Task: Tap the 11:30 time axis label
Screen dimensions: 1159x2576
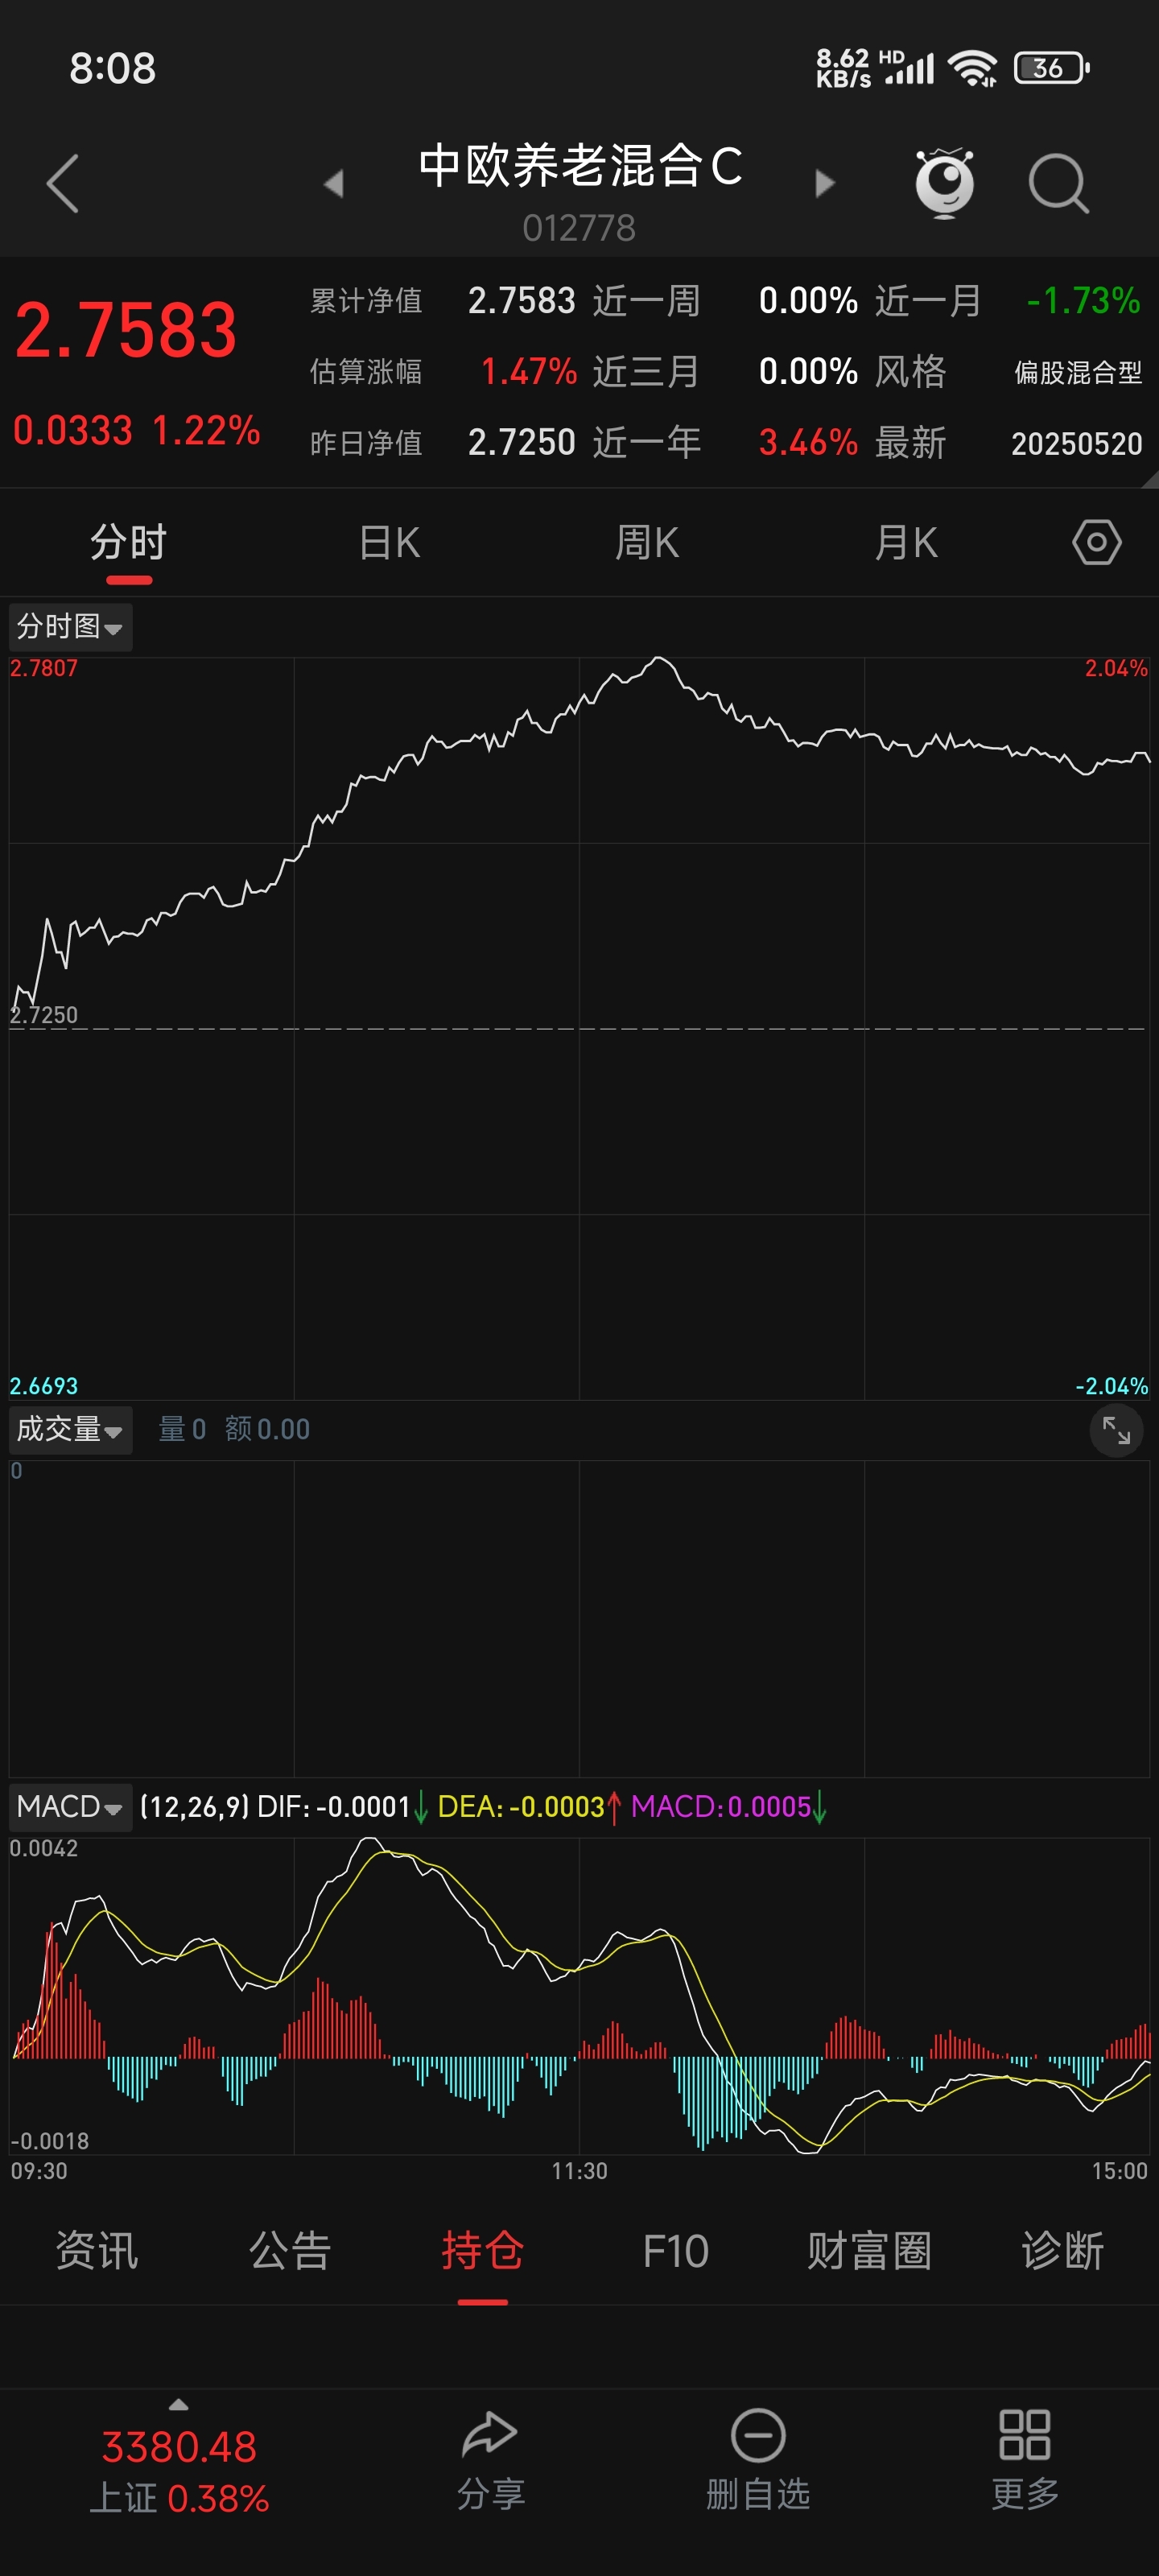Action: pos(579,2171)
